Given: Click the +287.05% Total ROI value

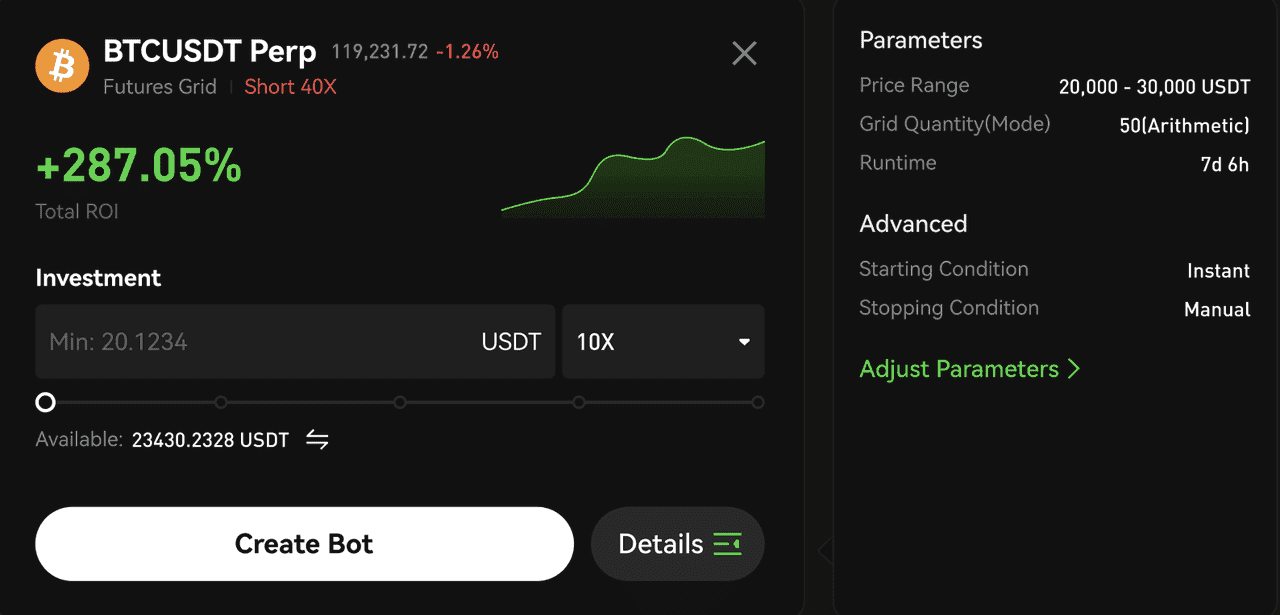Looking at the screenshot, I should (139, 167).
